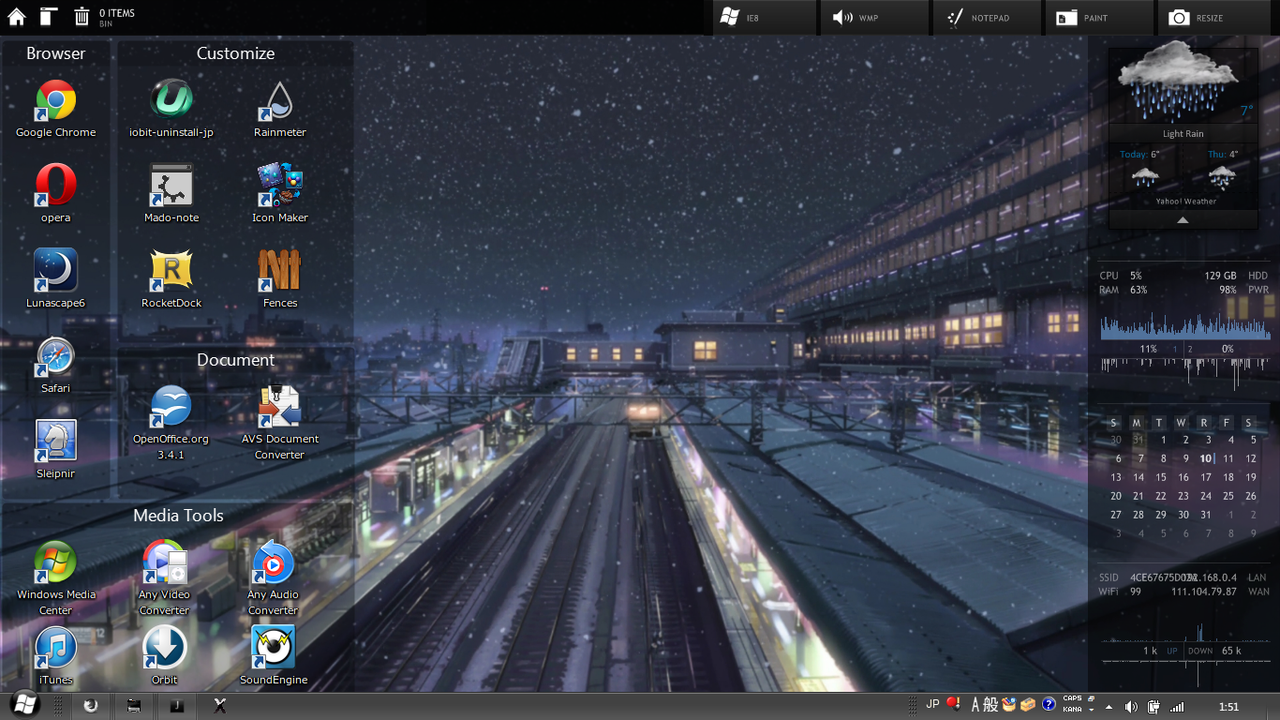Click the Document fence title
The height and width of the screenshot is (720, 1280).
[235, 360]
